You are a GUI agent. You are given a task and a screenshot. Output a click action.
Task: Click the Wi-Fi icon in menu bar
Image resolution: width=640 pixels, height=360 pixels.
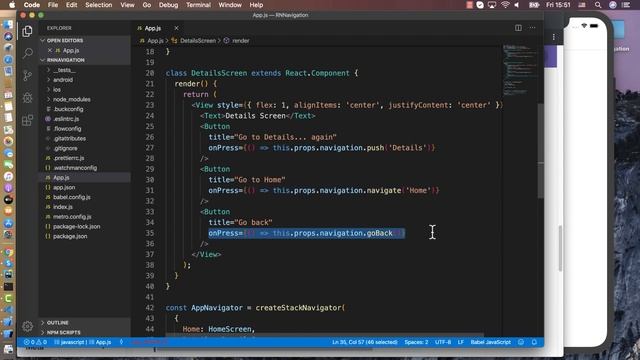click(x=505, y=5)
